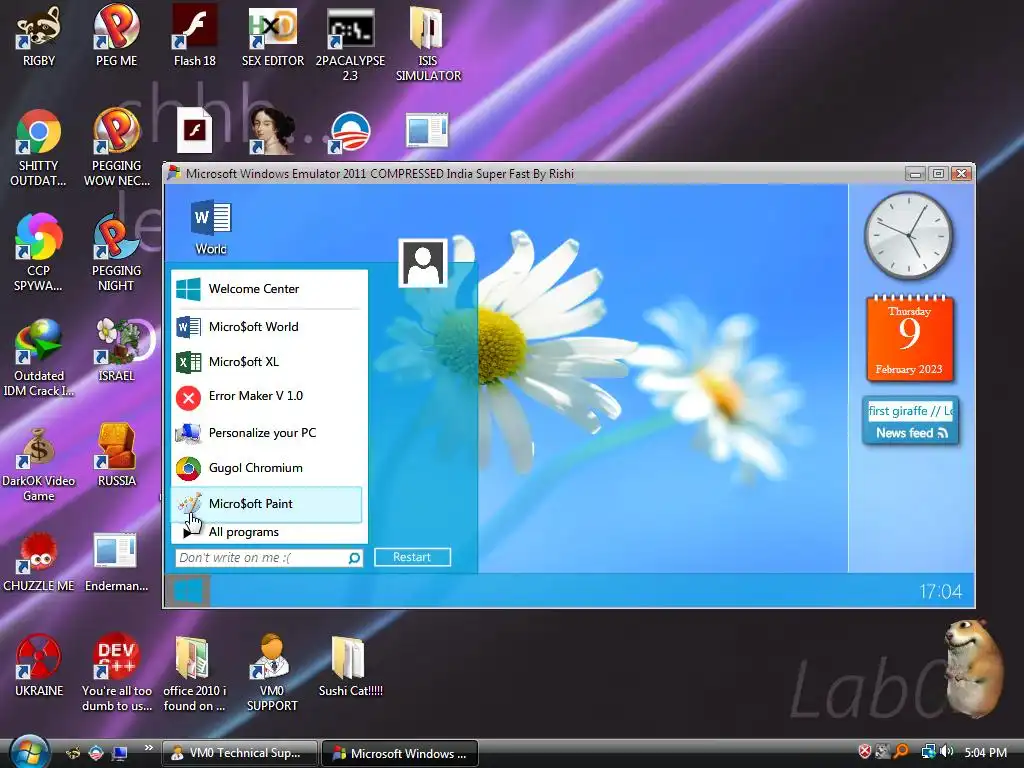1024x768 pixels.
Task: Click the volume speaker tray icon
Action: tap(946, 752)
